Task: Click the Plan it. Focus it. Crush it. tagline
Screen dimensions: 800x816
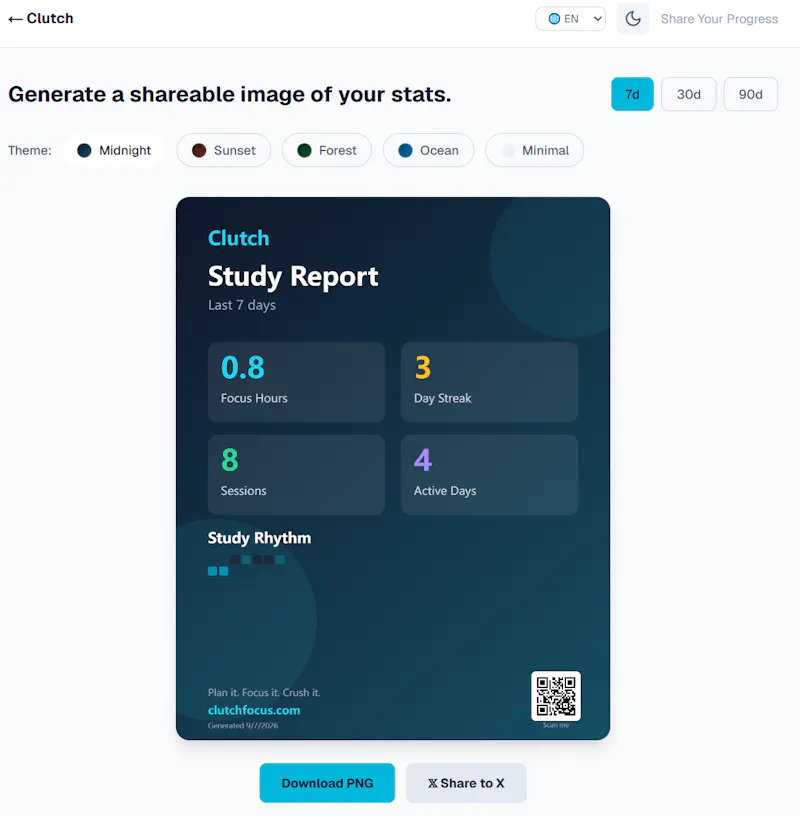Action: pos(264,693)
